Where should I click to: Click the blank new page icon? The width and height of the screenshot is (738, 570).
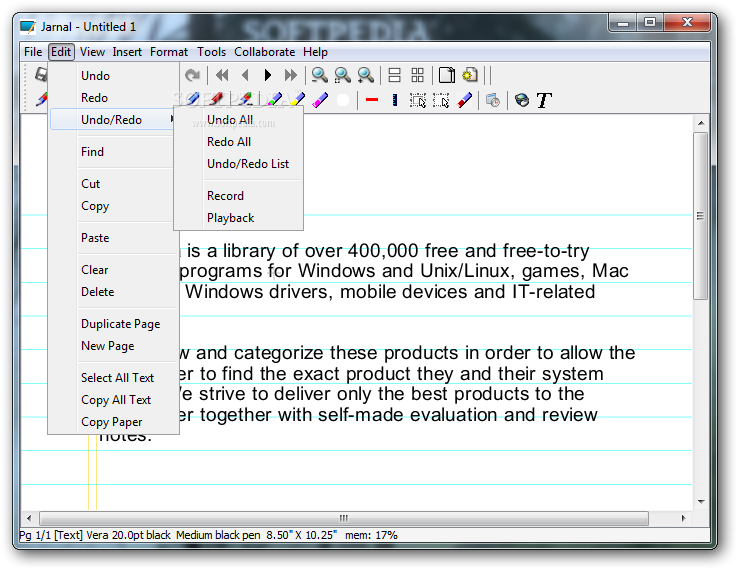pos(447,75)
